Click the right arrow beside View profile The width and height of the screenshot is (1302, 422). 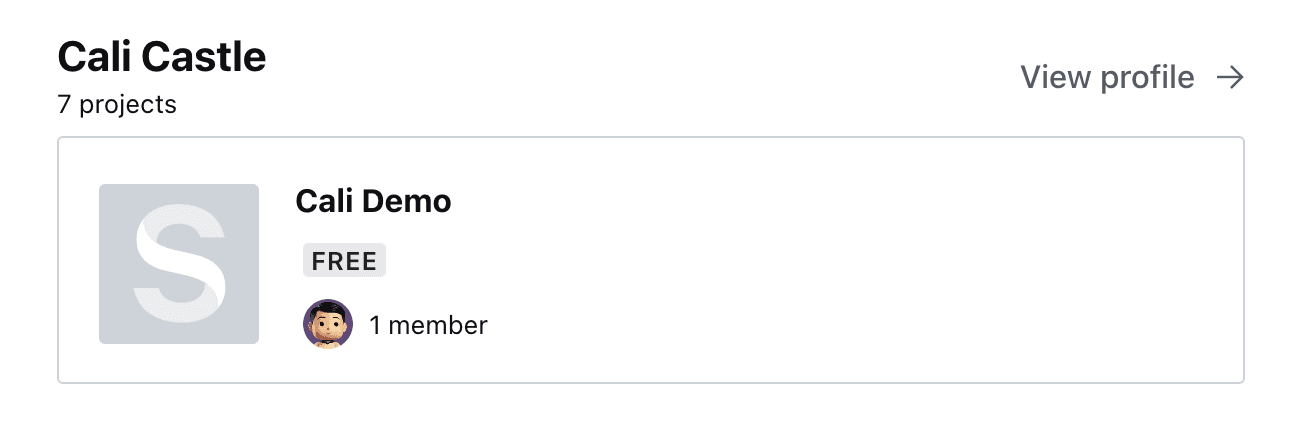1230,77
